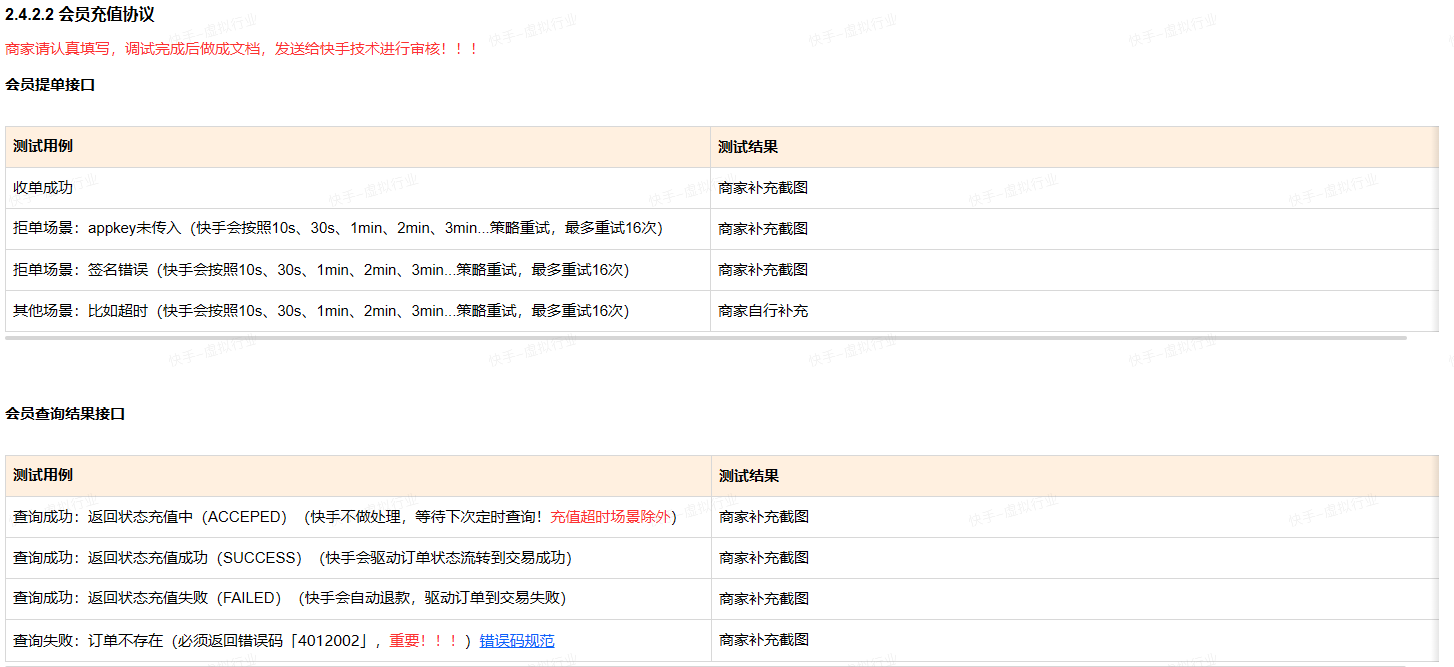Click the red text 充值超时场景除外
Viewport: 1454px width, 667px height.
(610, 517)
